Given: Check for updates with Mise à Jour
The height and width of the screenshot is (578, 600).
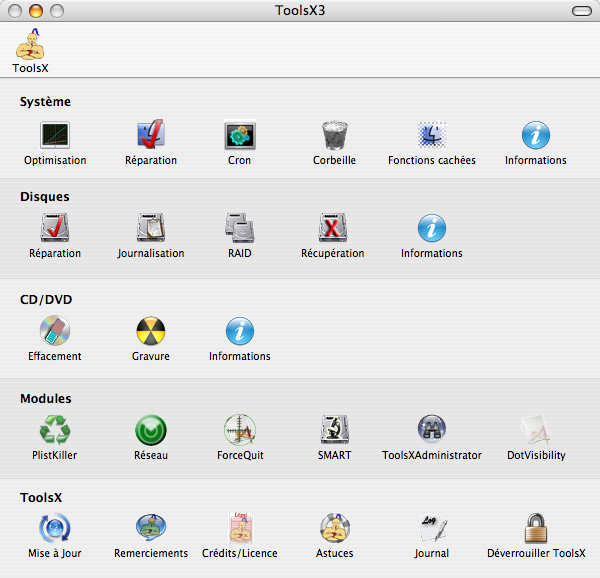Looking at the screenshot, I should (55, 528).
